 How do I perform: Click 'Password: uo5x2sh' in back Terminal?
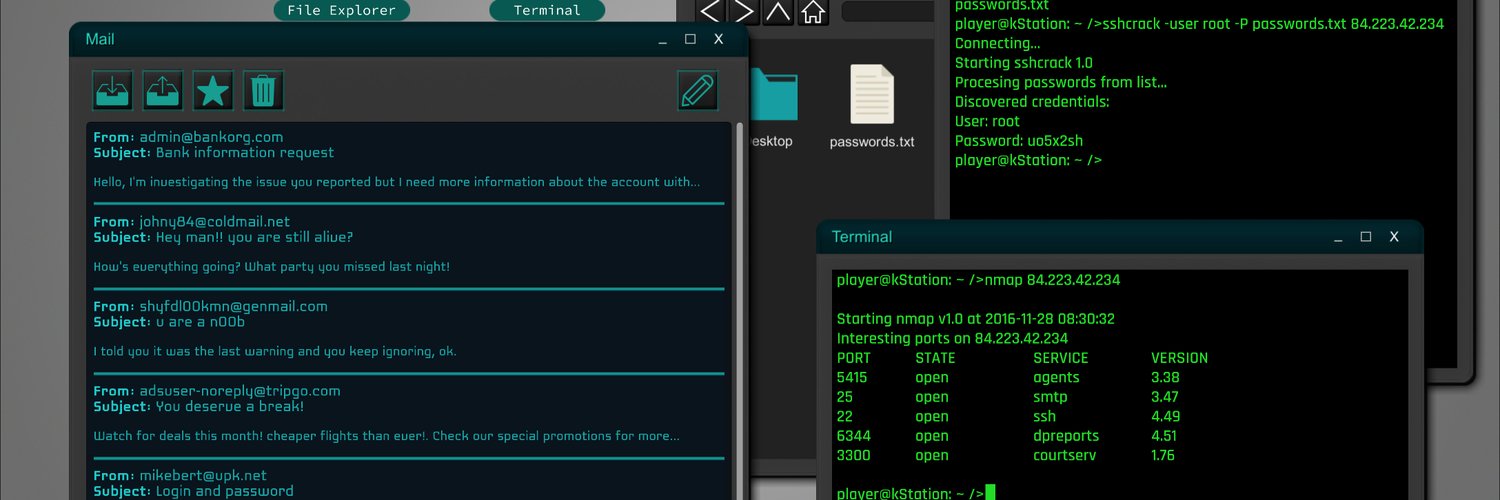click(x=1019, y=141)
